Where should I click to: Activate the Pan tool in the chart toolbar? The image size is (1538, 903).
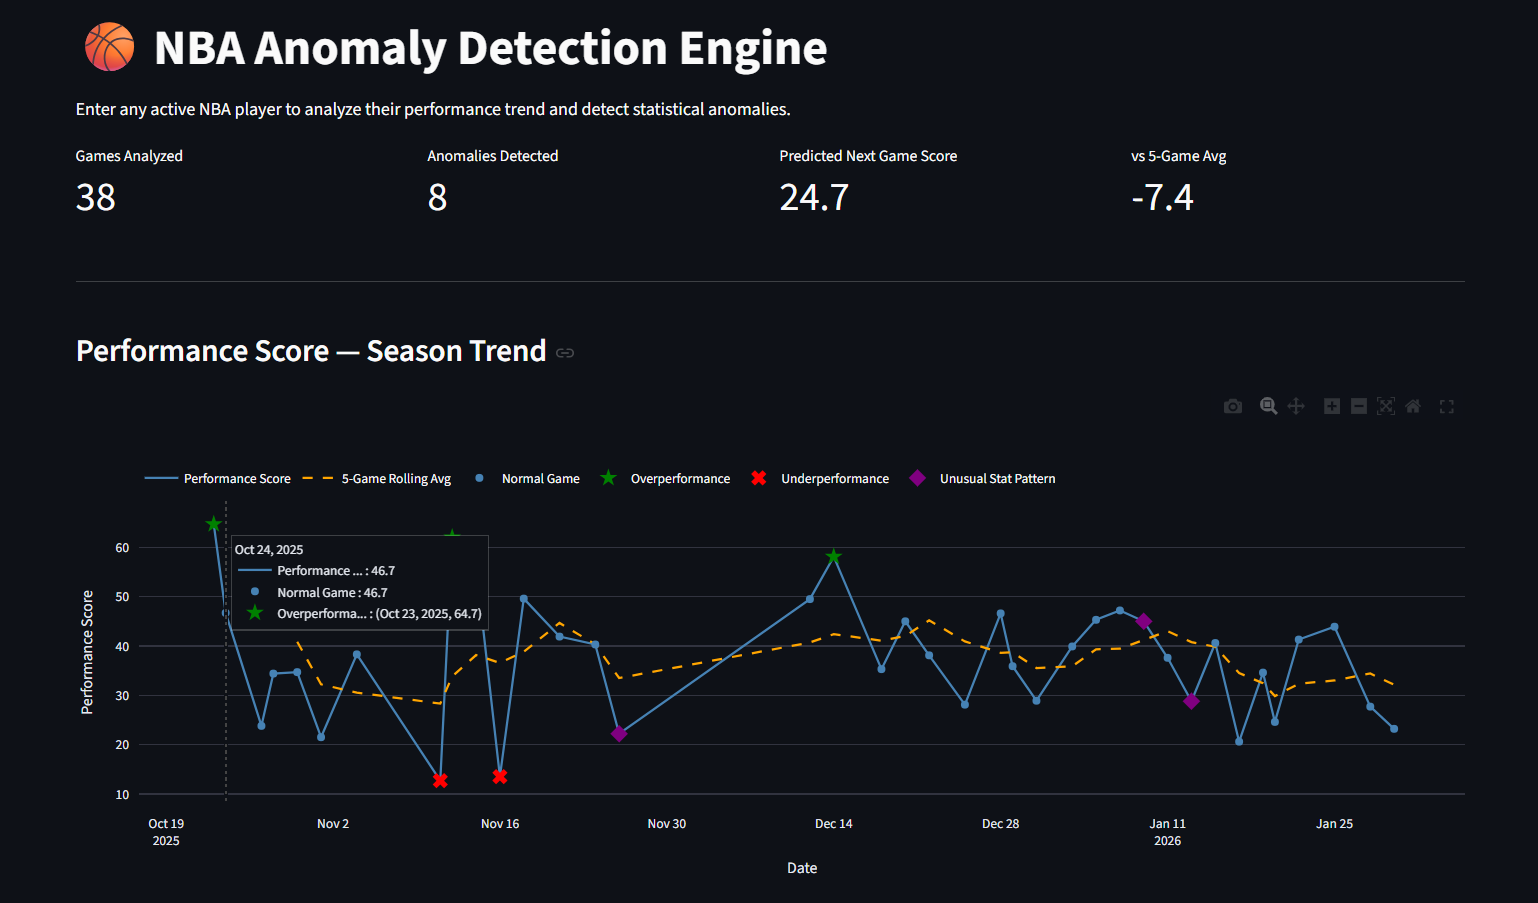click(1296, 406)
